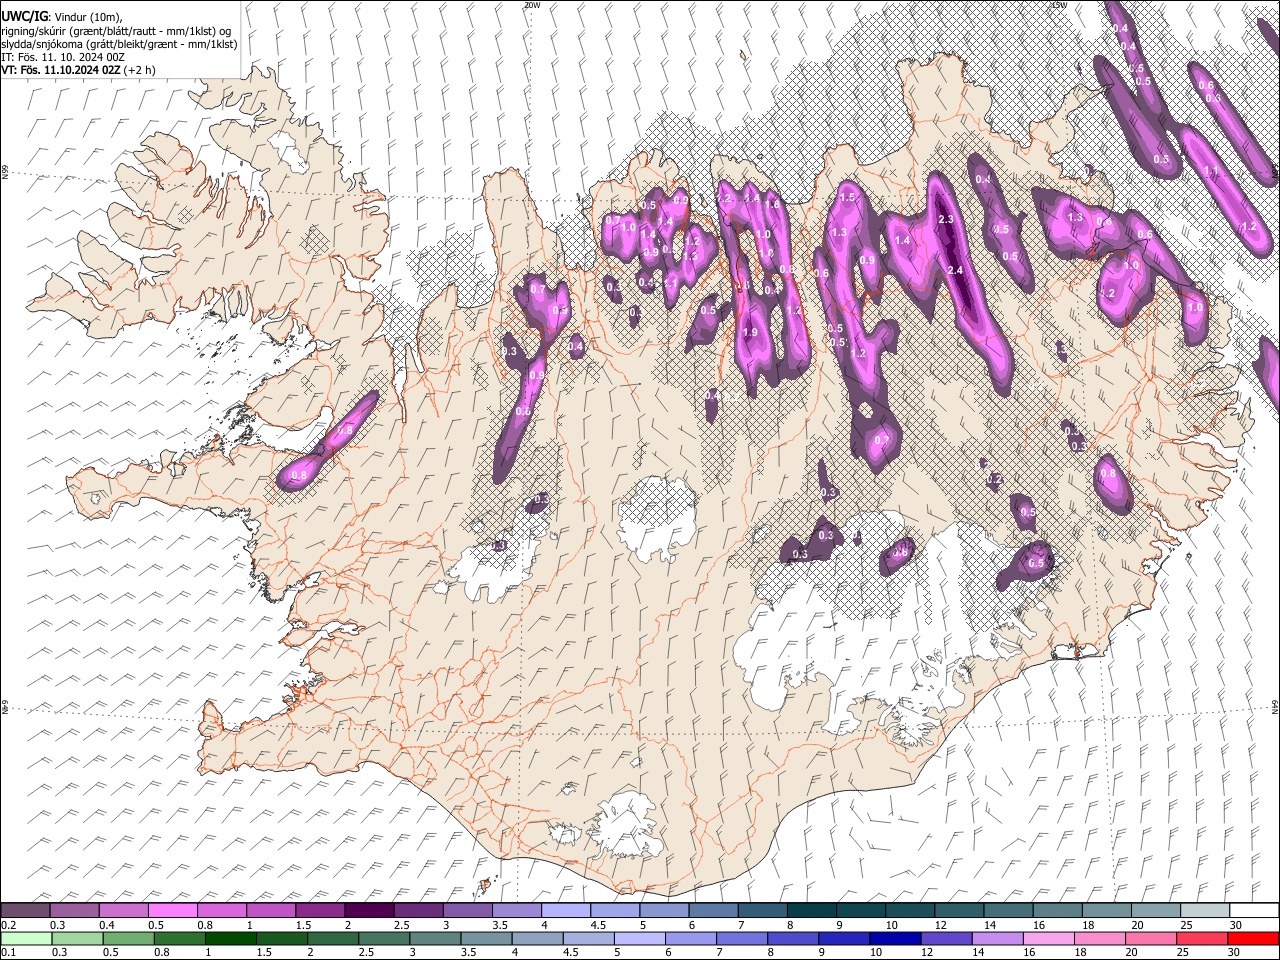
Task: Click the '2.4' precipitation value on the map
Action: tap(954, 270)
